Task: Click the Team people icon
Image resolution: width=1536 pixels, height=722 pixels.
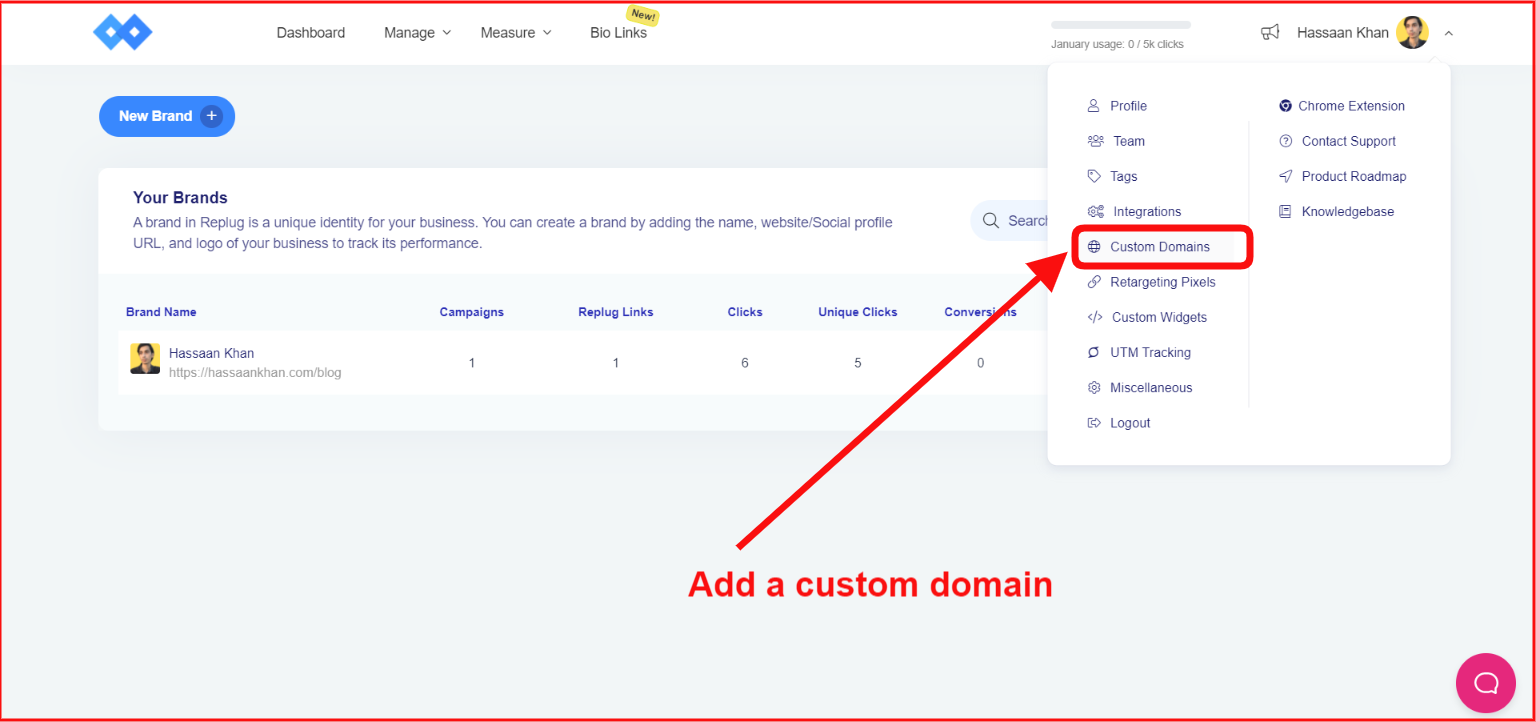Action: coord(1095,141)
